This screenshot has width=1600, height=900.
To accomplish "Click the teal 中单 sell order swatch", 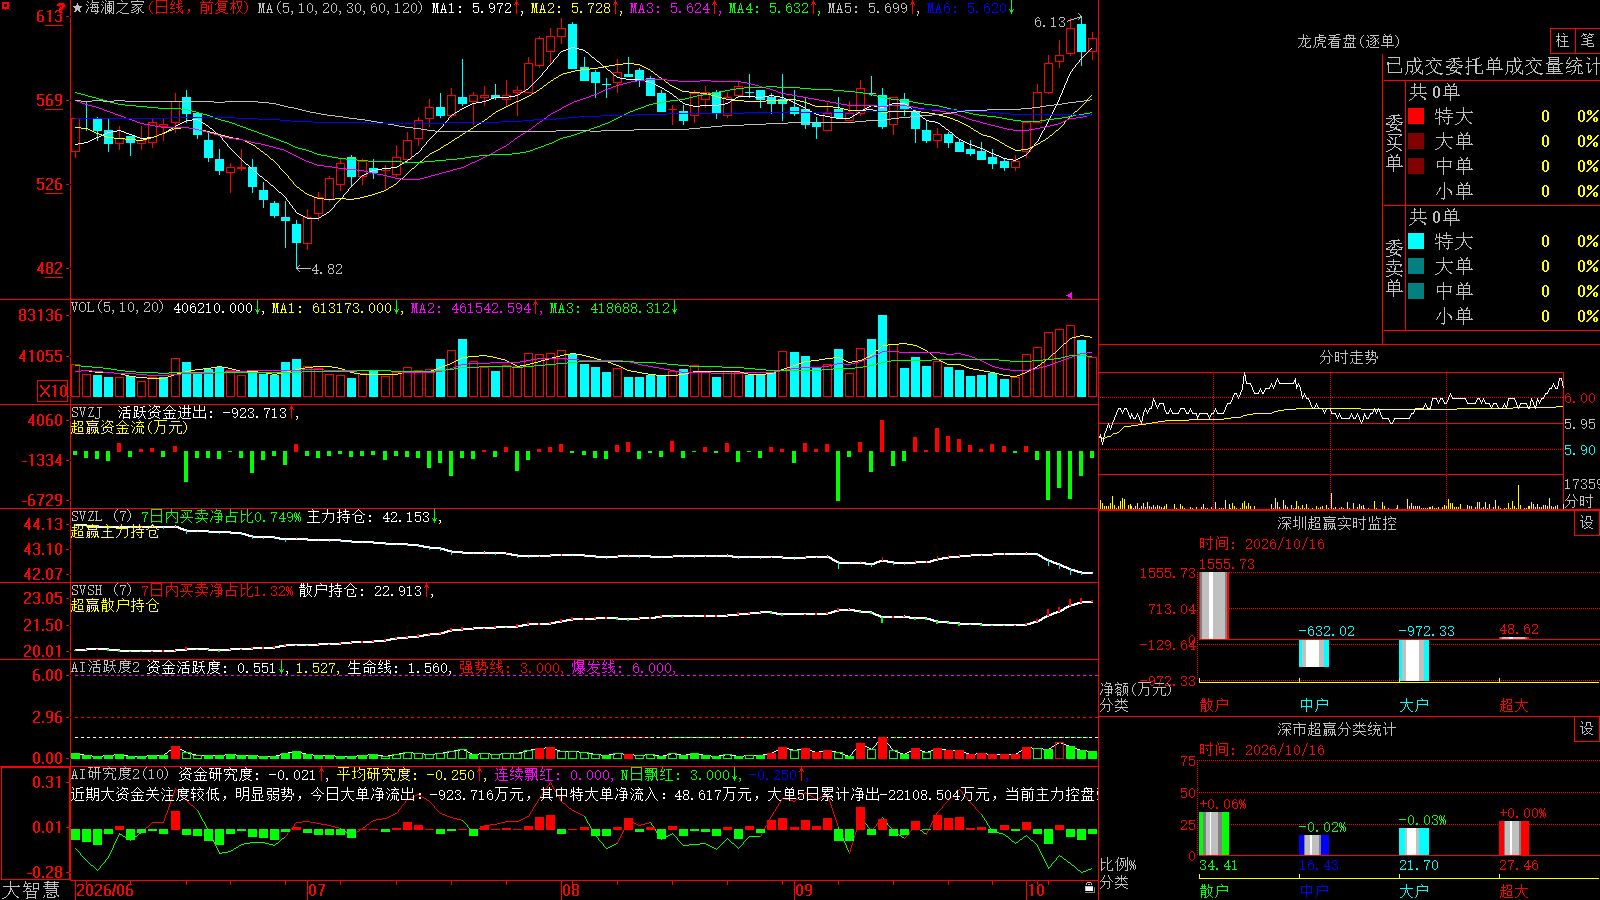I will (x=1416, y=291).
